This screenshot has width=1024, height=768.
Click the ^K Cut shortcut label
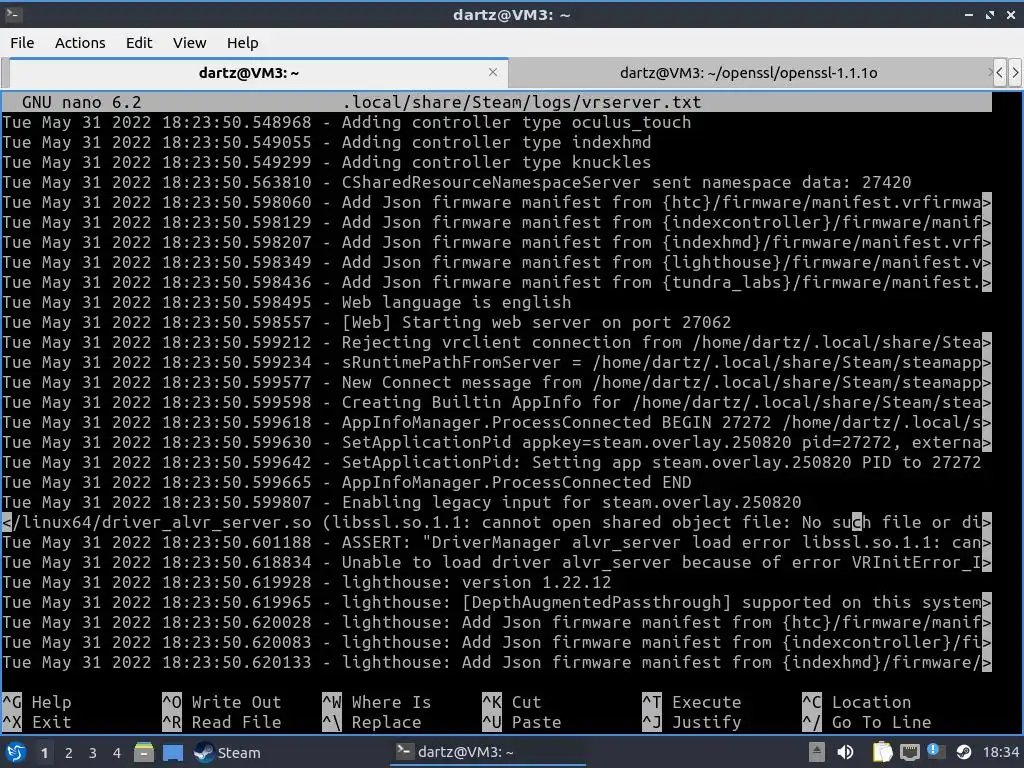click(512, 703)
